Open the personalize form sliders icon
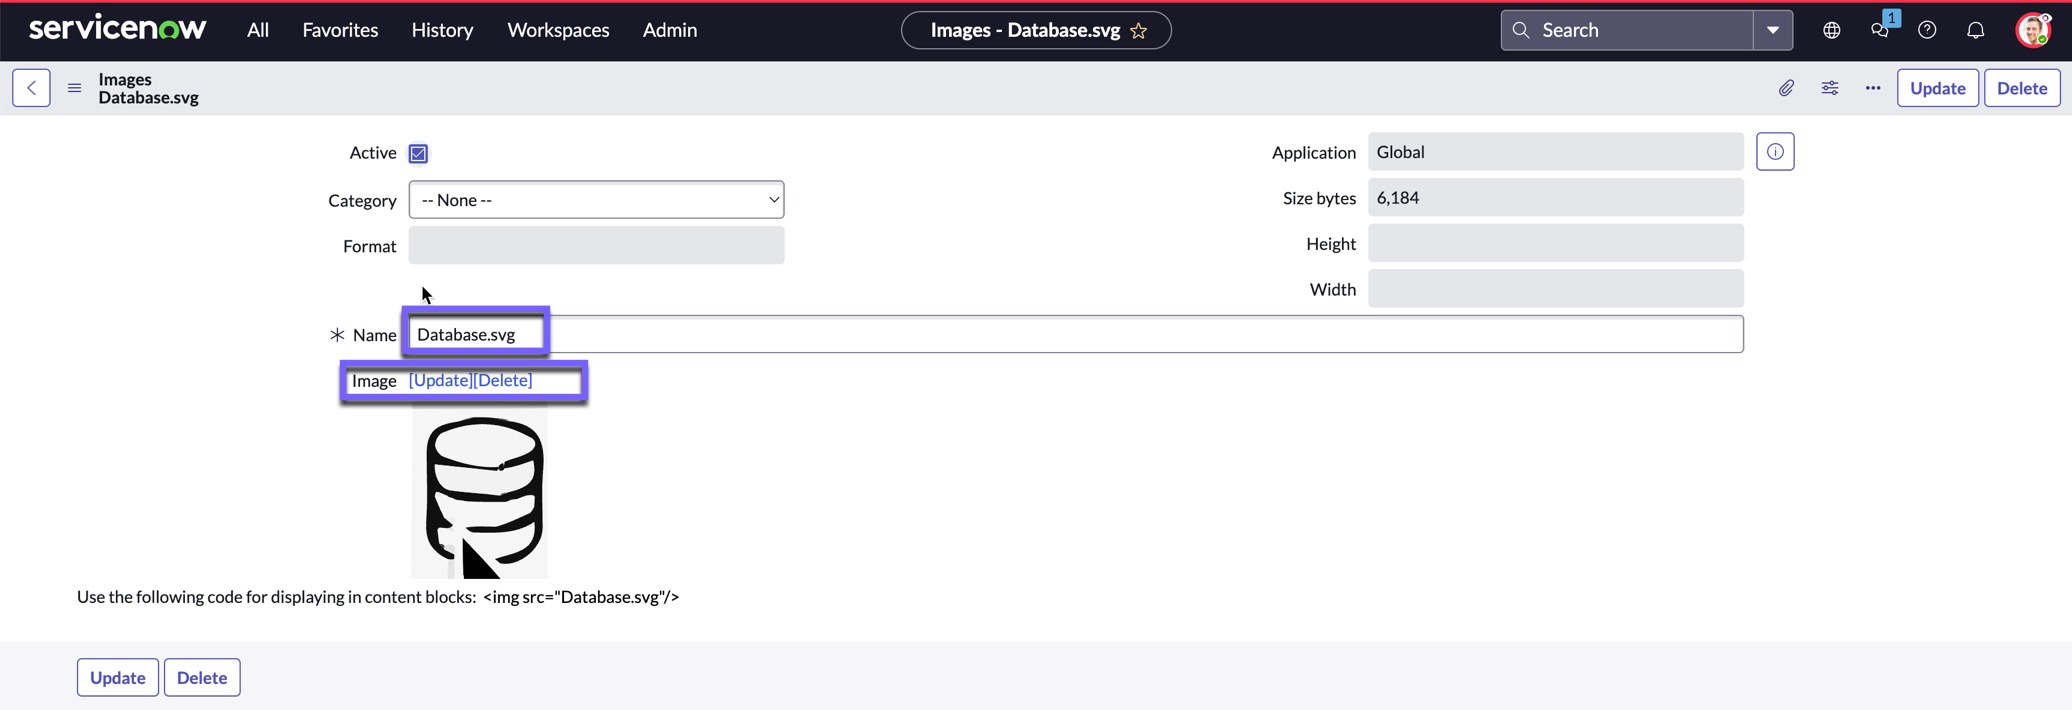This screenshot has height=710, width=2072. point(1829,88)
